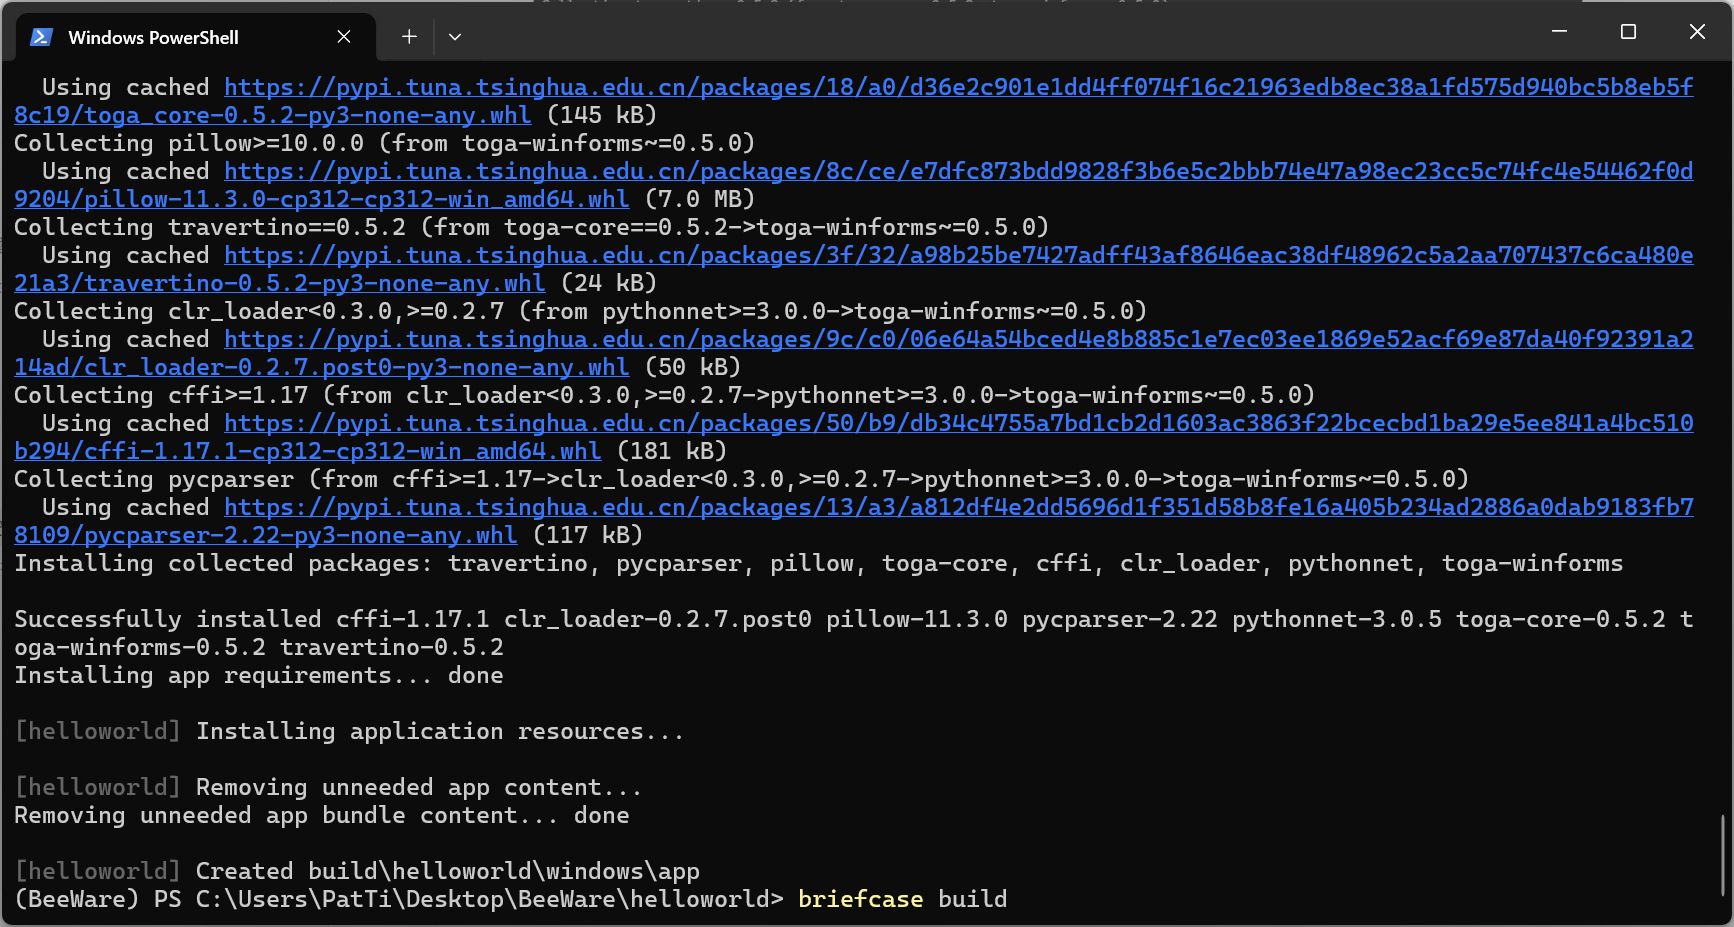Click 'Collecting pillow>=10.0.0' line
The image size is (1734, 927).
point(385,144)
